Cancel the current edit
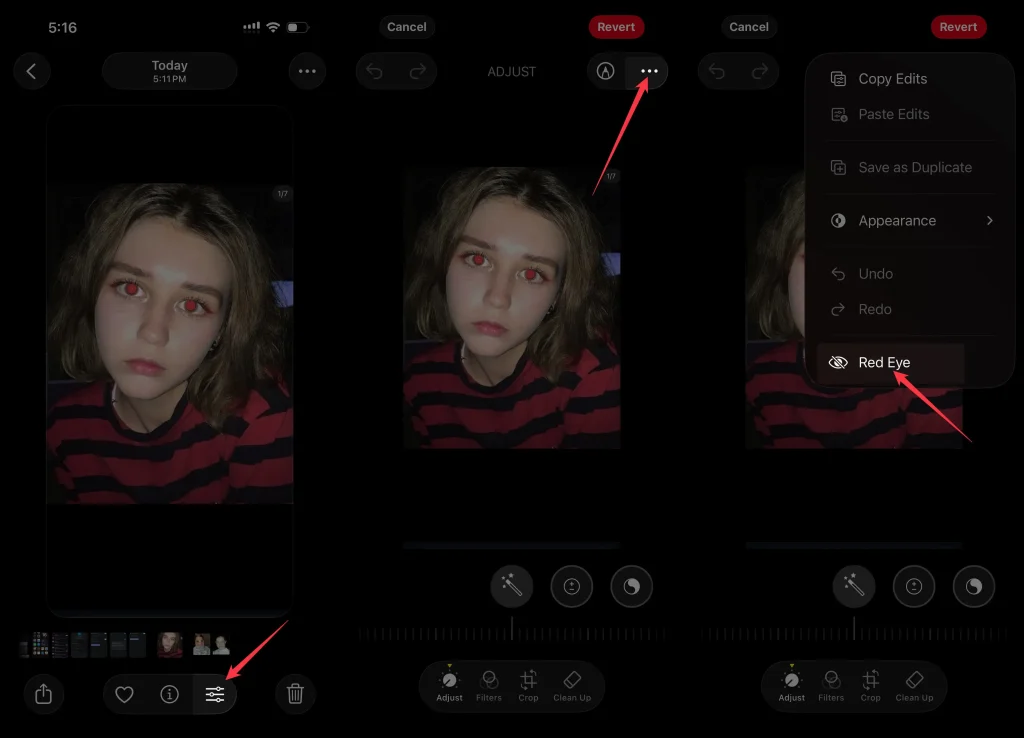 (x=406, y=27)
